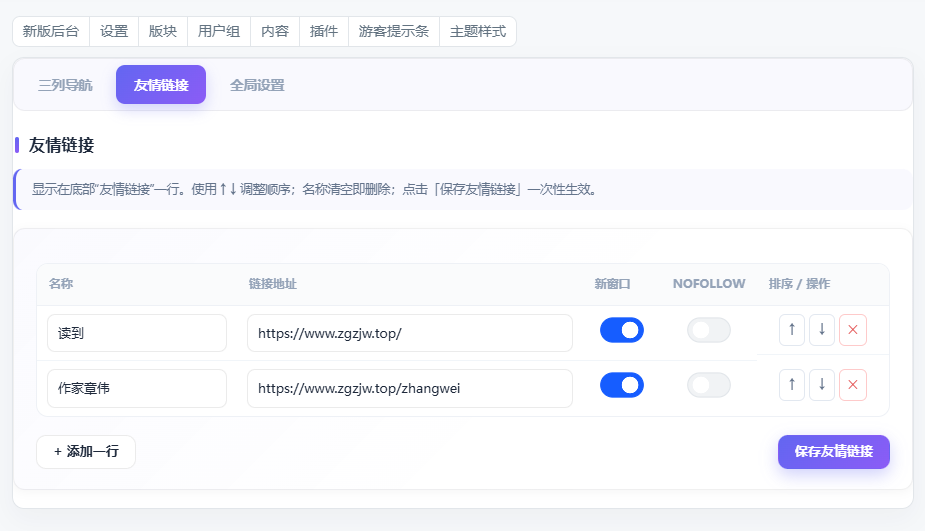925x531 pixels.
Task: Switch to the 三列导航 tab
Action: 65,85
